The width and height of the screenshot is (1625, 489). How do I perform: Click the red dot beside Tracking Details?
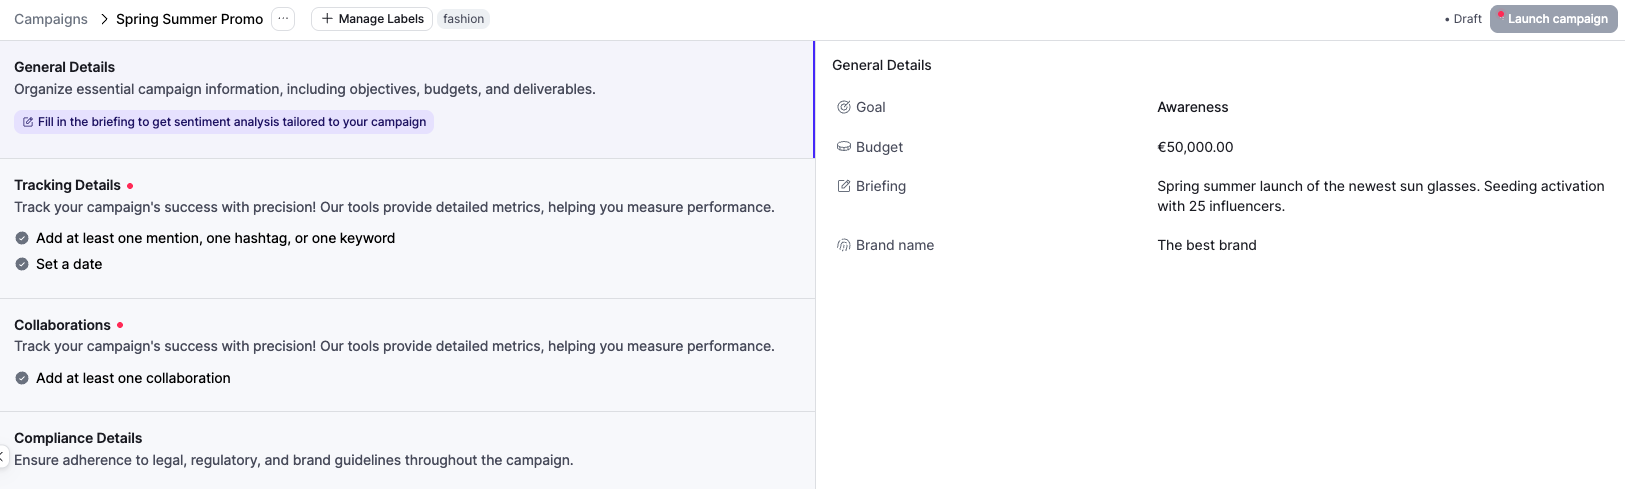[x=130, y=186]
